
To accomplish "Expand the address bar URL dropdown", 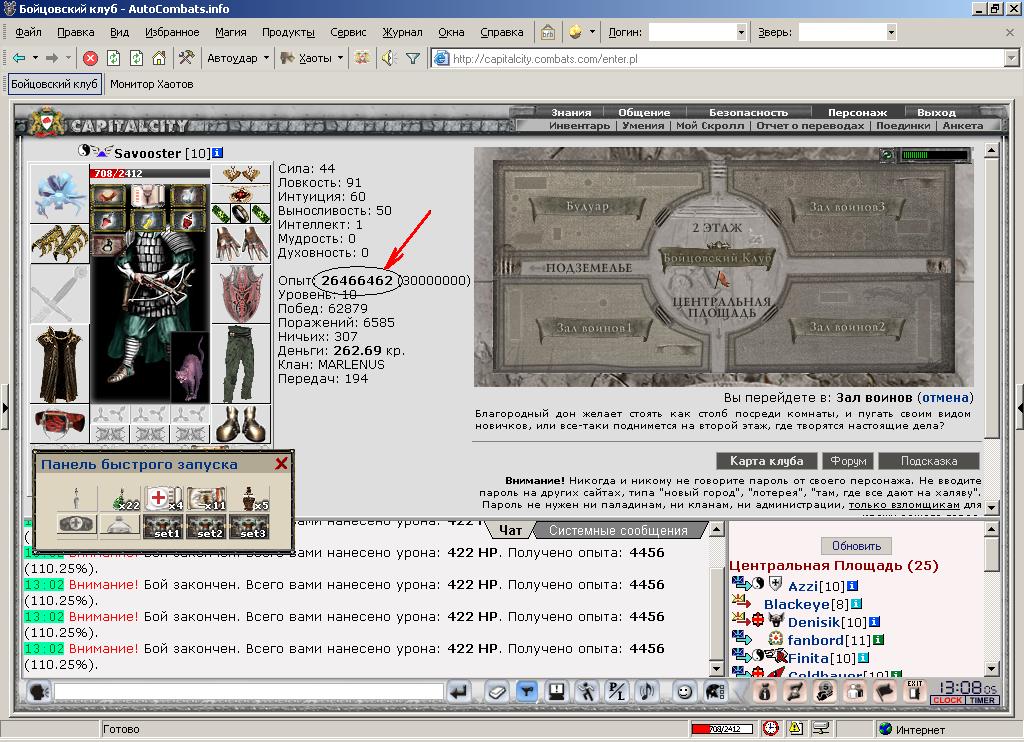I will coord(1012,59).
